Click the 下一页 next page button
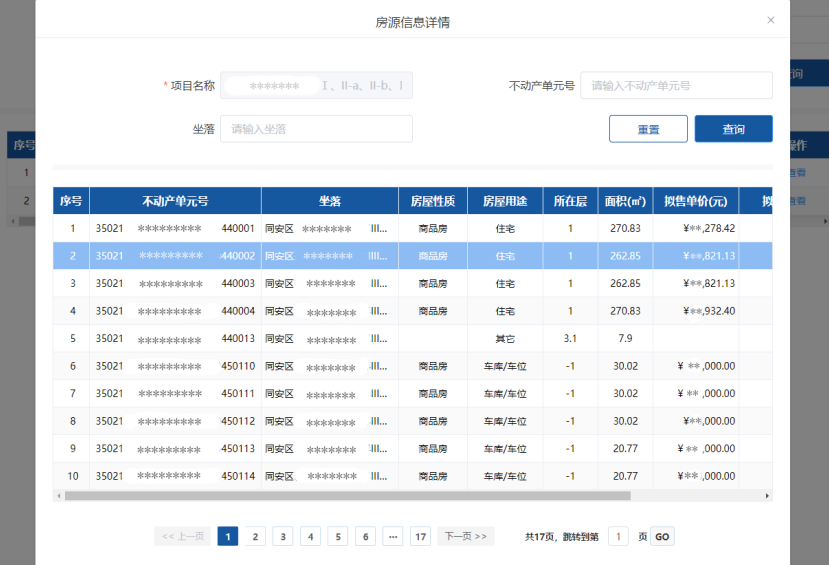The width and height of the screenshot is (829, 565). 465,537
